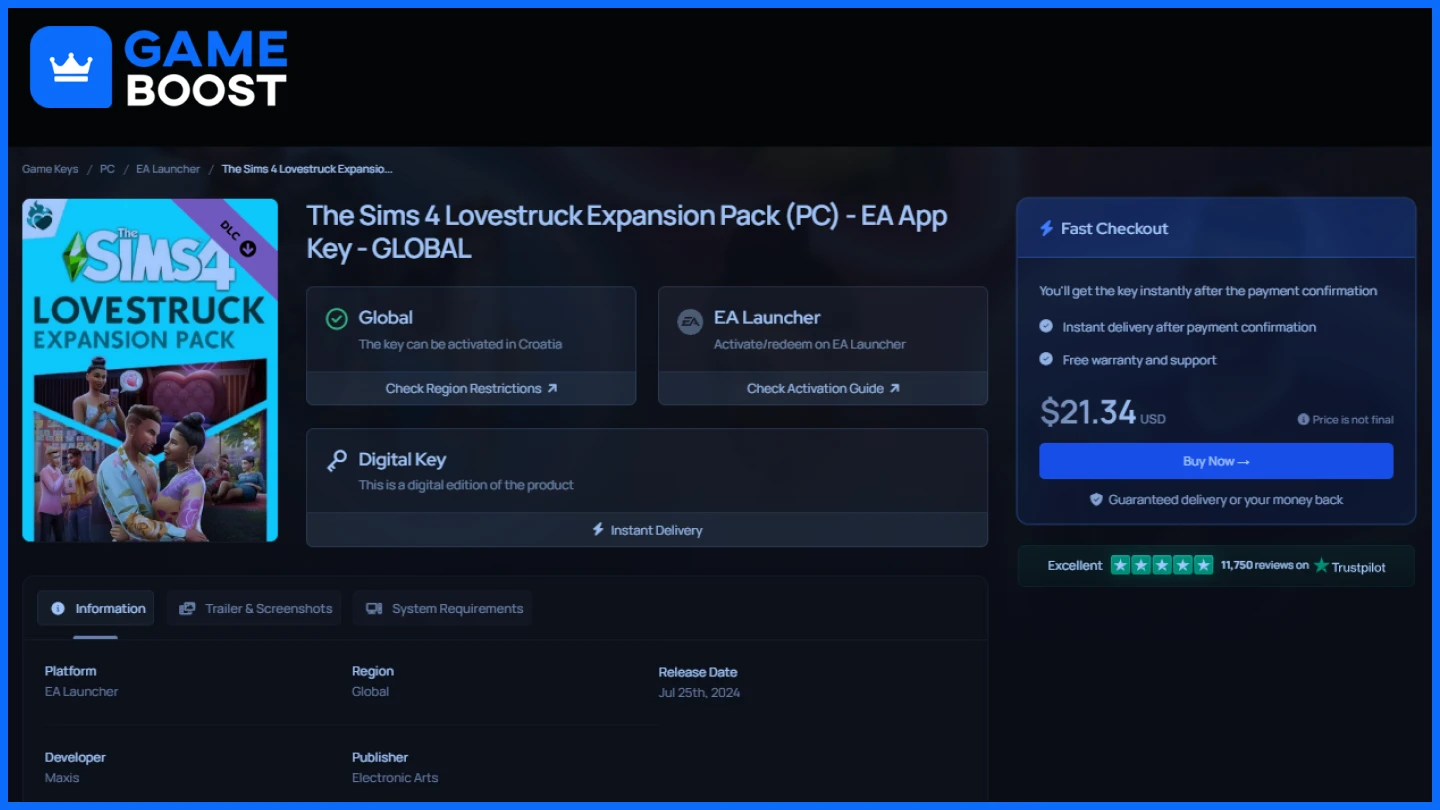Viewport: 1440px width, 810px height.
Task: Open the Game Keys breadcrumb link
Action: (x=50, y=169)
